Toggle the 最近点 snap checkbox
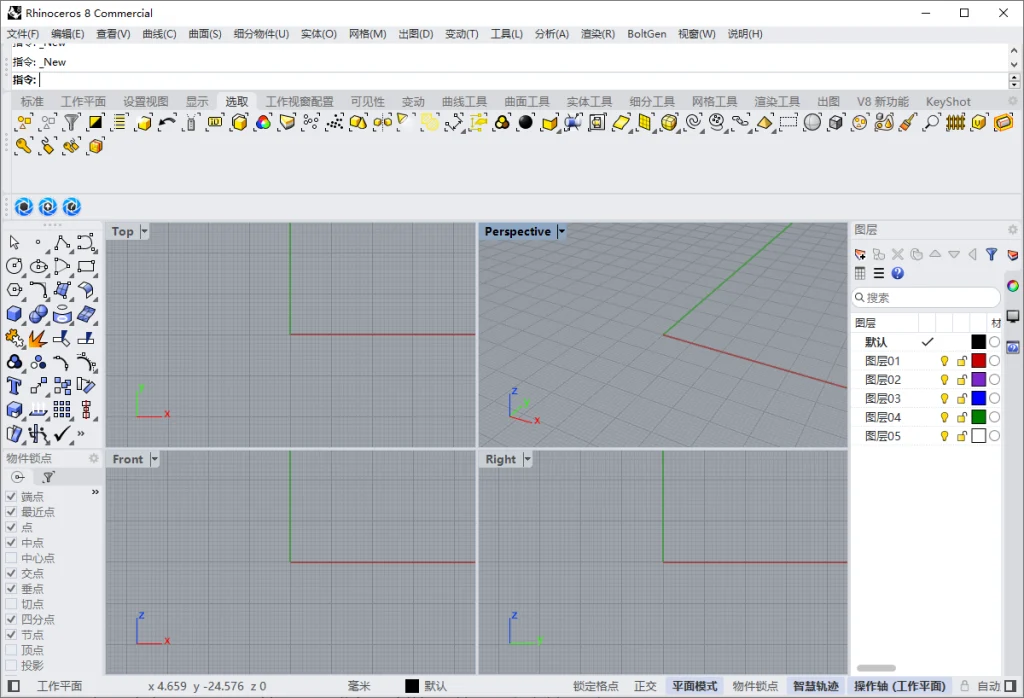This screenshot has width=1024, height=698. [x=11, y=512]
